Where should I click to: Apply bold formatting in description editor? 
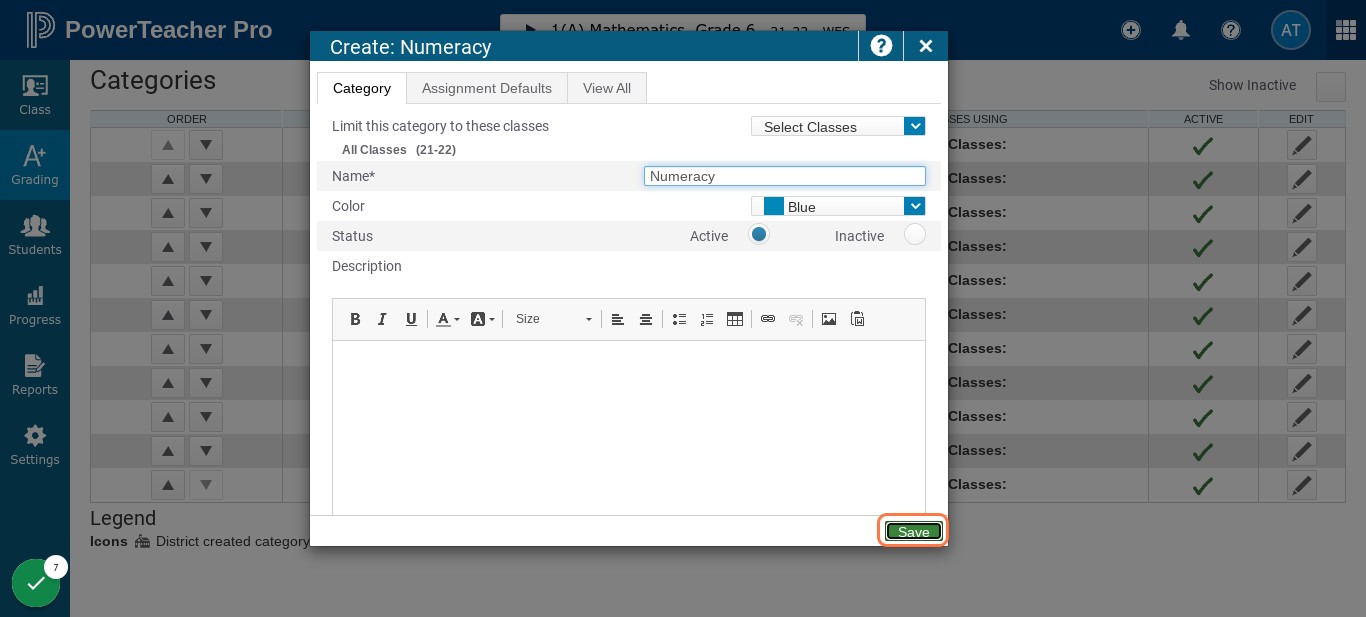click(355, 319)
